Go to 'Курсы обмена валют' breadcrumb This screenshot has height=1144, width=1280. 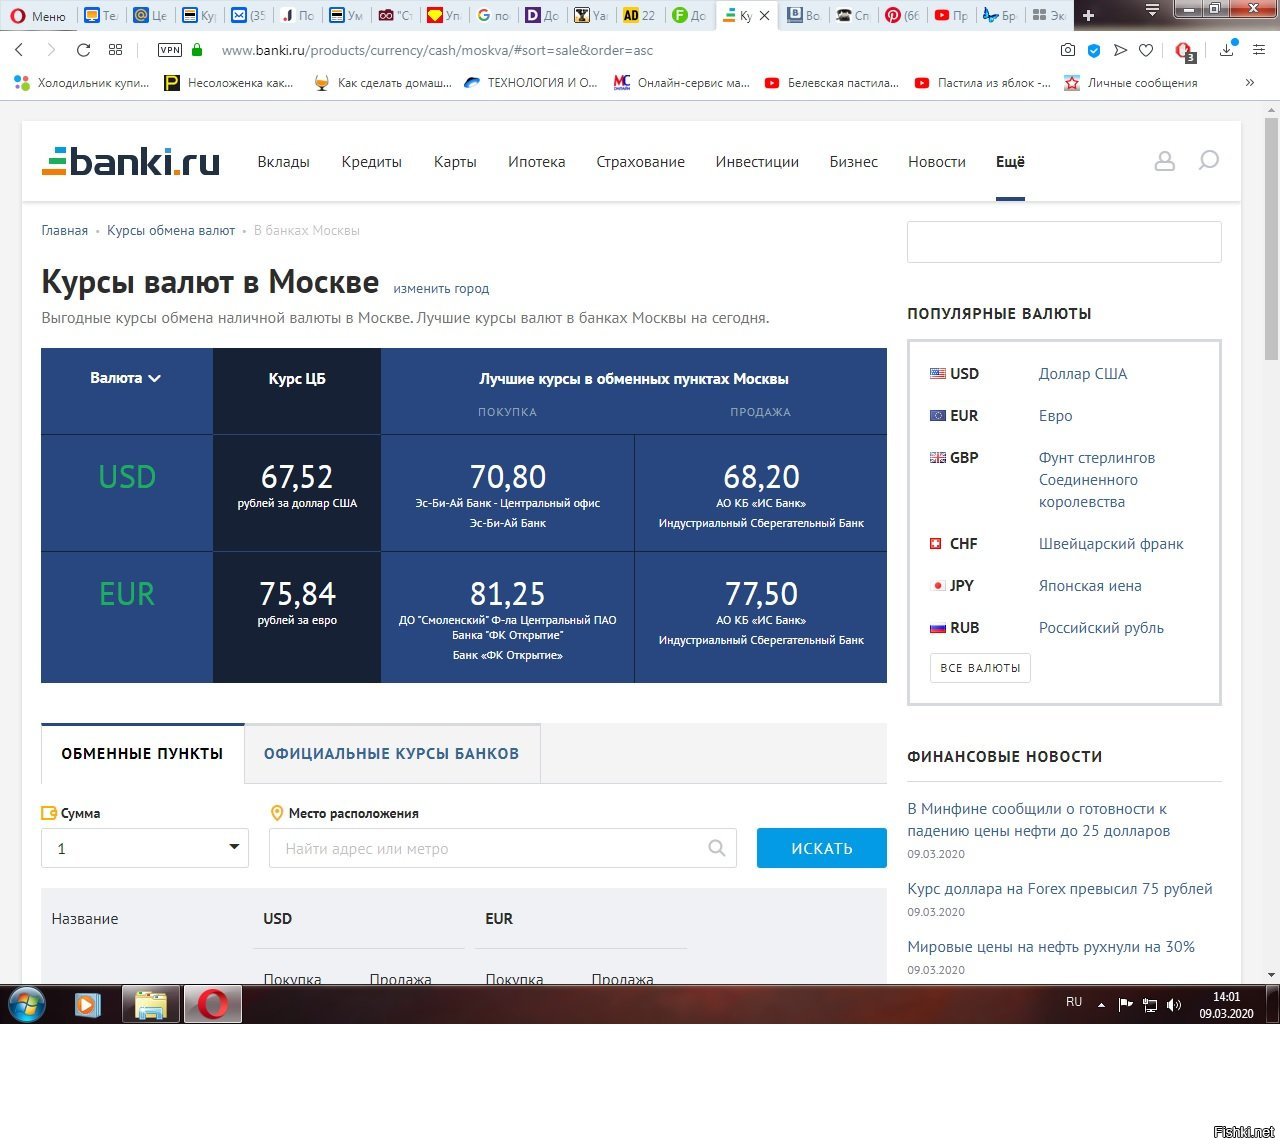171,231
